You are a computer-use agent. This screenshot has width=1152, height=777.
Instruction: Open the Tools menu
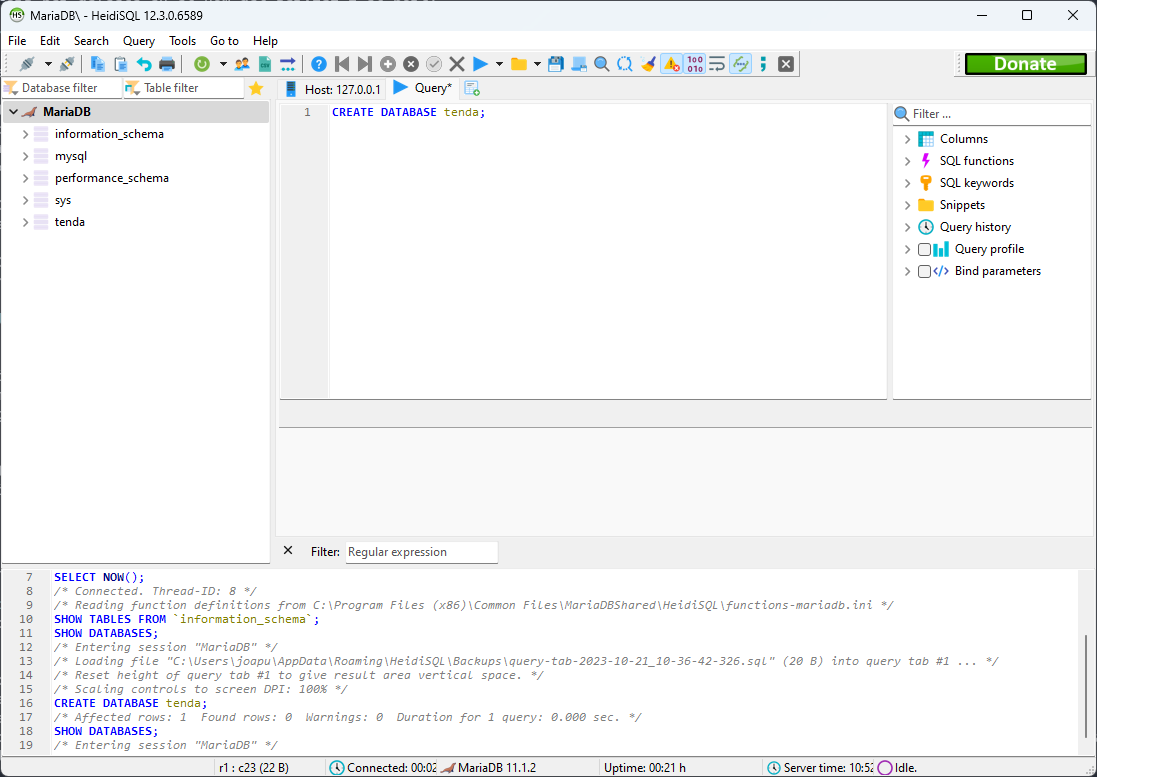pyautogui.click(x=182, y=41)
